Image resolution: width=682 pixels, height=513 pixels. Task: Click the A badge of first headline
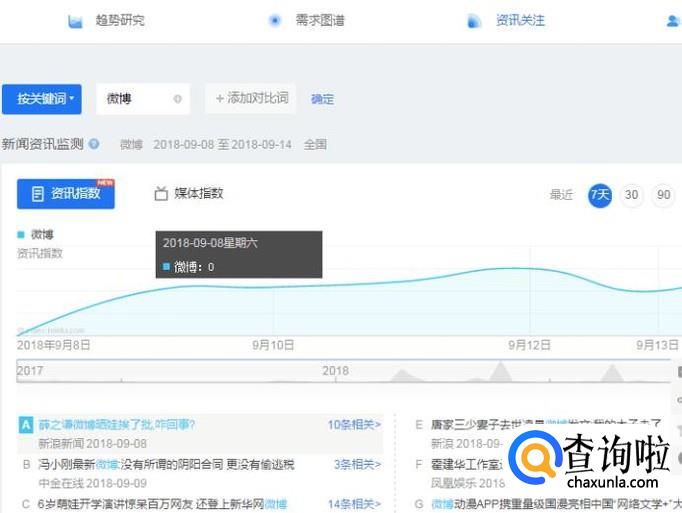(x=26, y=425)
